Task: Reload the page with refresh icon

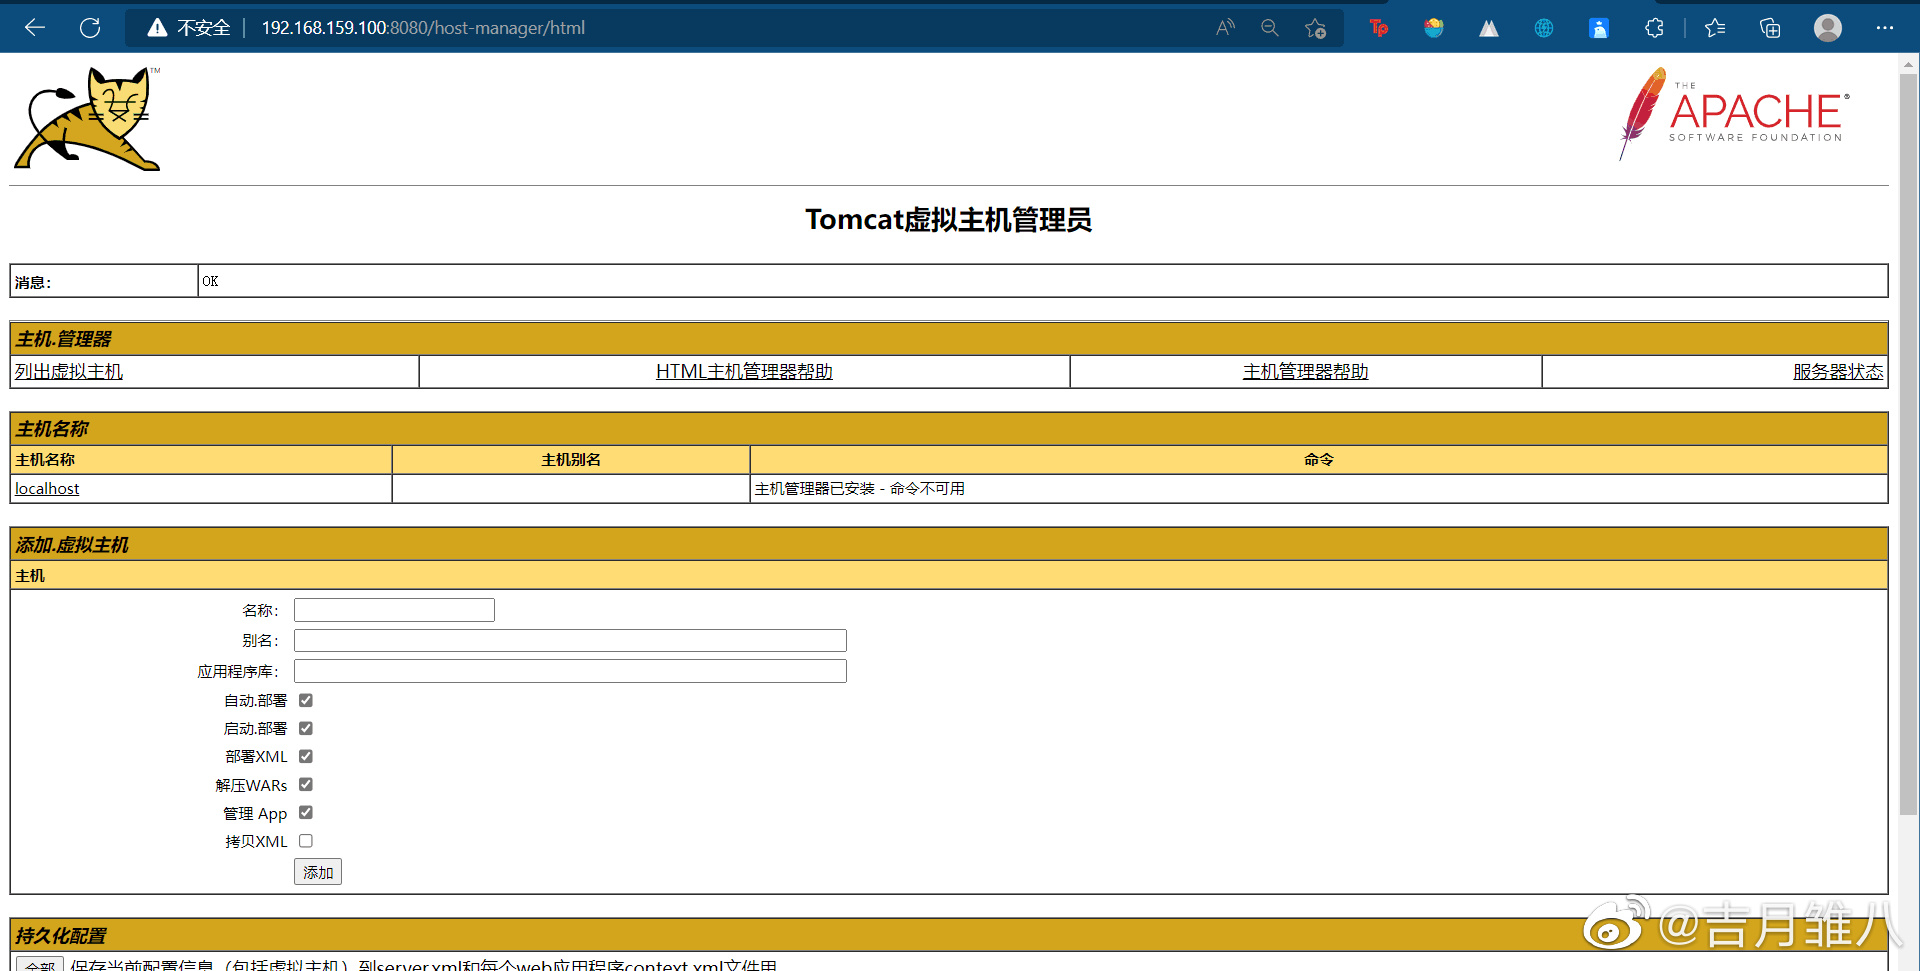Action: tap(90, 28)
